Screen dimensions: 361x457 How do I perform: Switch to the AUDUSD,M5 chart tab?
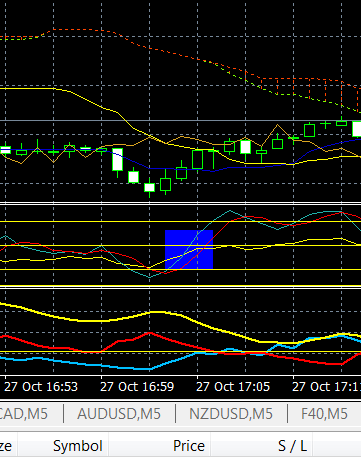(x=119, y=414)
